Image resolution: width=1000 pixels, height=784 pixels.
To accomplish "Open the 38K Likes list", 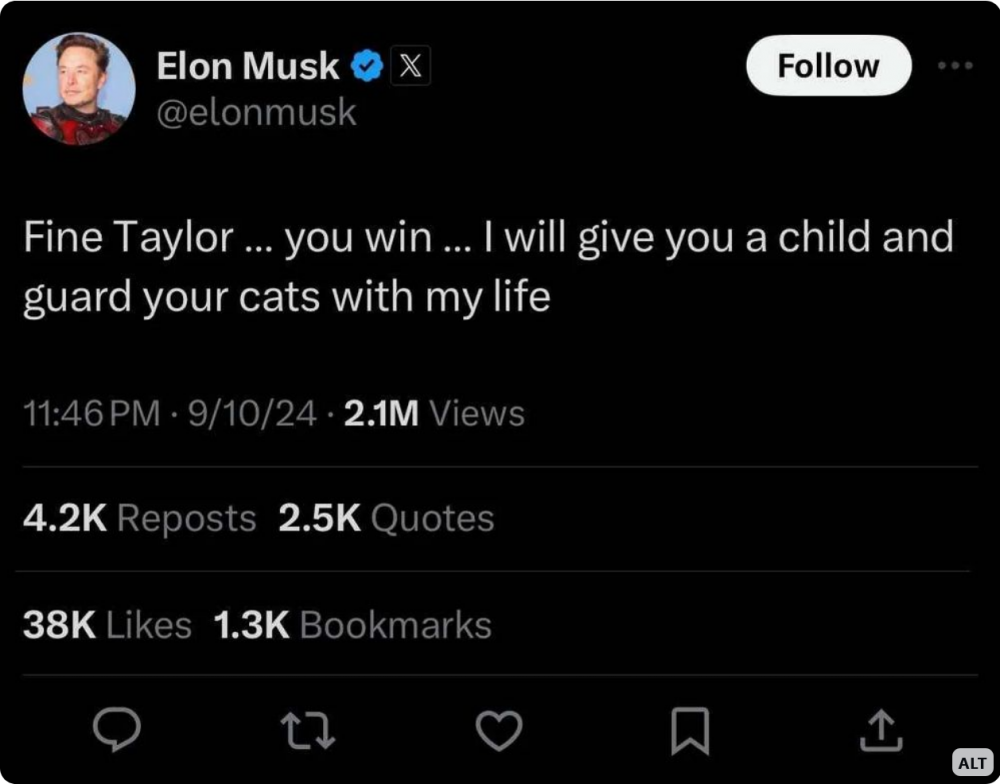I will tap(105, 624).
